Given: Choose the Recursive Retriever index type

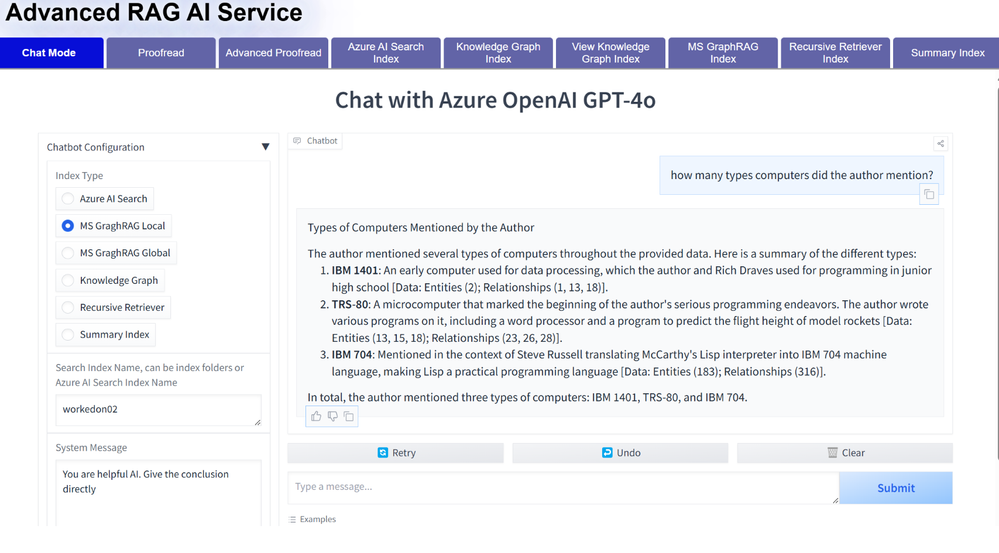Looking at the screenshot, I should point(68,307).
